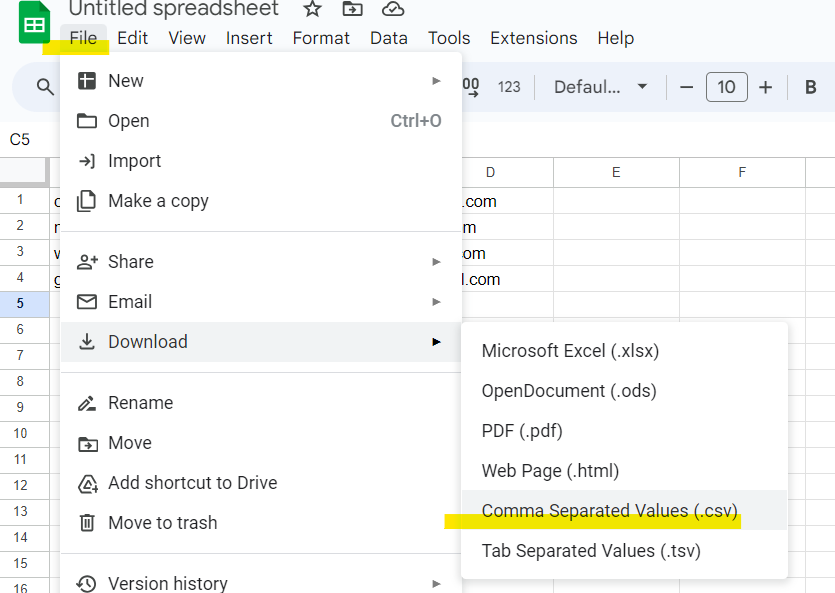Open the Insert menu
Viewport: 835px width, 593px height.
[249, 38]
